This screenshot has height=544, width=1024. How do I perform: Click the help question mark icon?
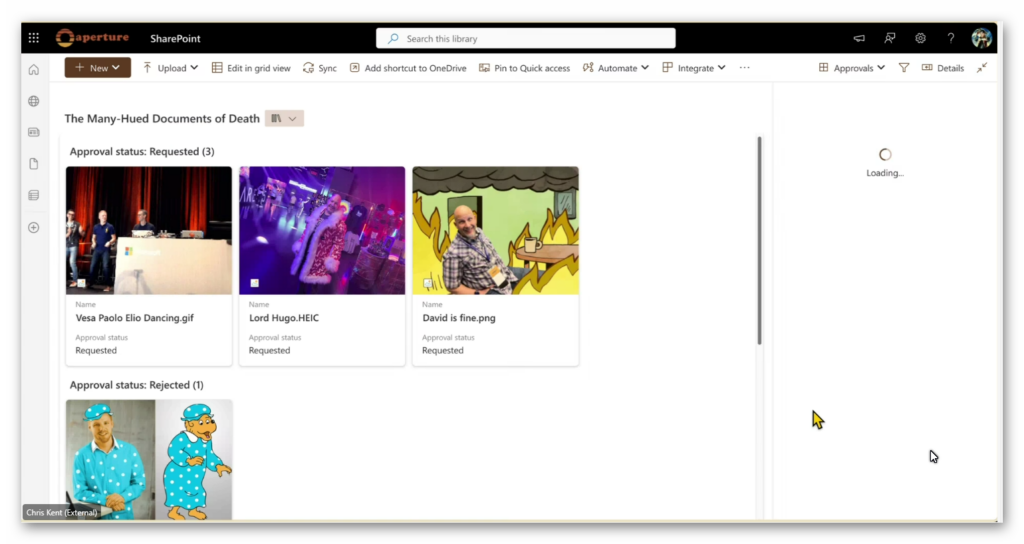pyautogui.click(x=950, y=38)
